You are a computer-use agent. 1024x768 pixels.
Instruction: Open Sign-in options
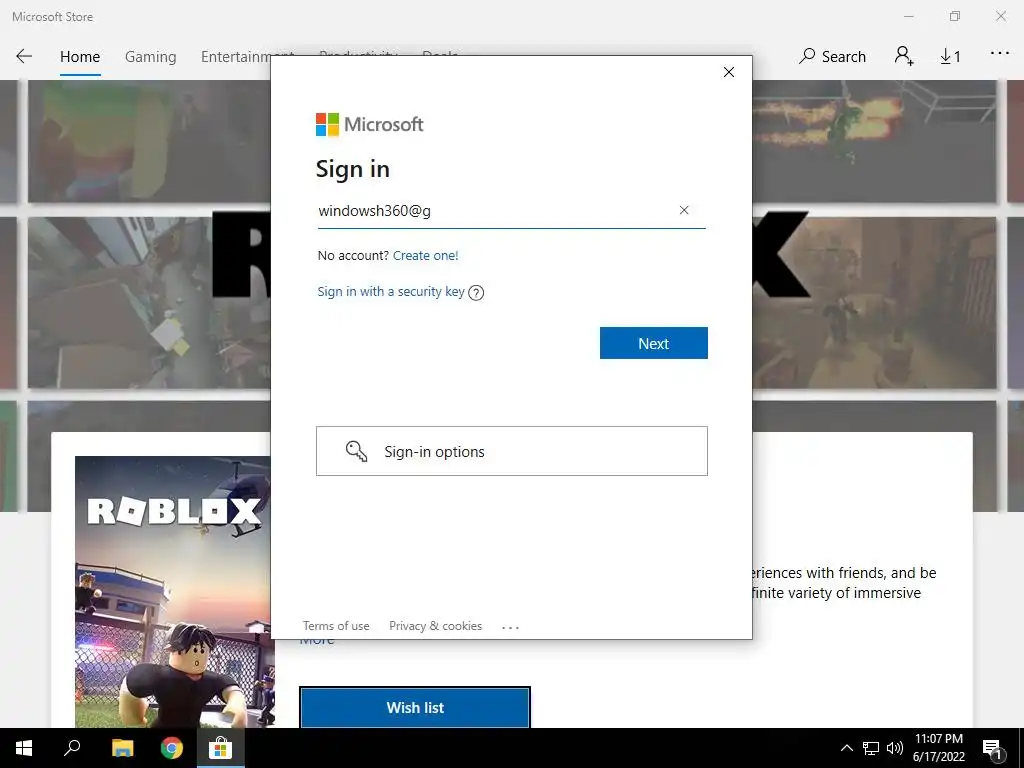point(511,451)
